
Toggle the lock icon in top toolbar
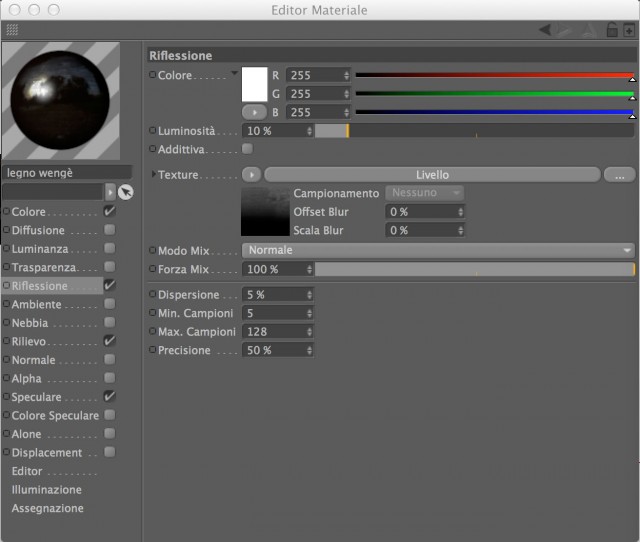tap(611, 29)
